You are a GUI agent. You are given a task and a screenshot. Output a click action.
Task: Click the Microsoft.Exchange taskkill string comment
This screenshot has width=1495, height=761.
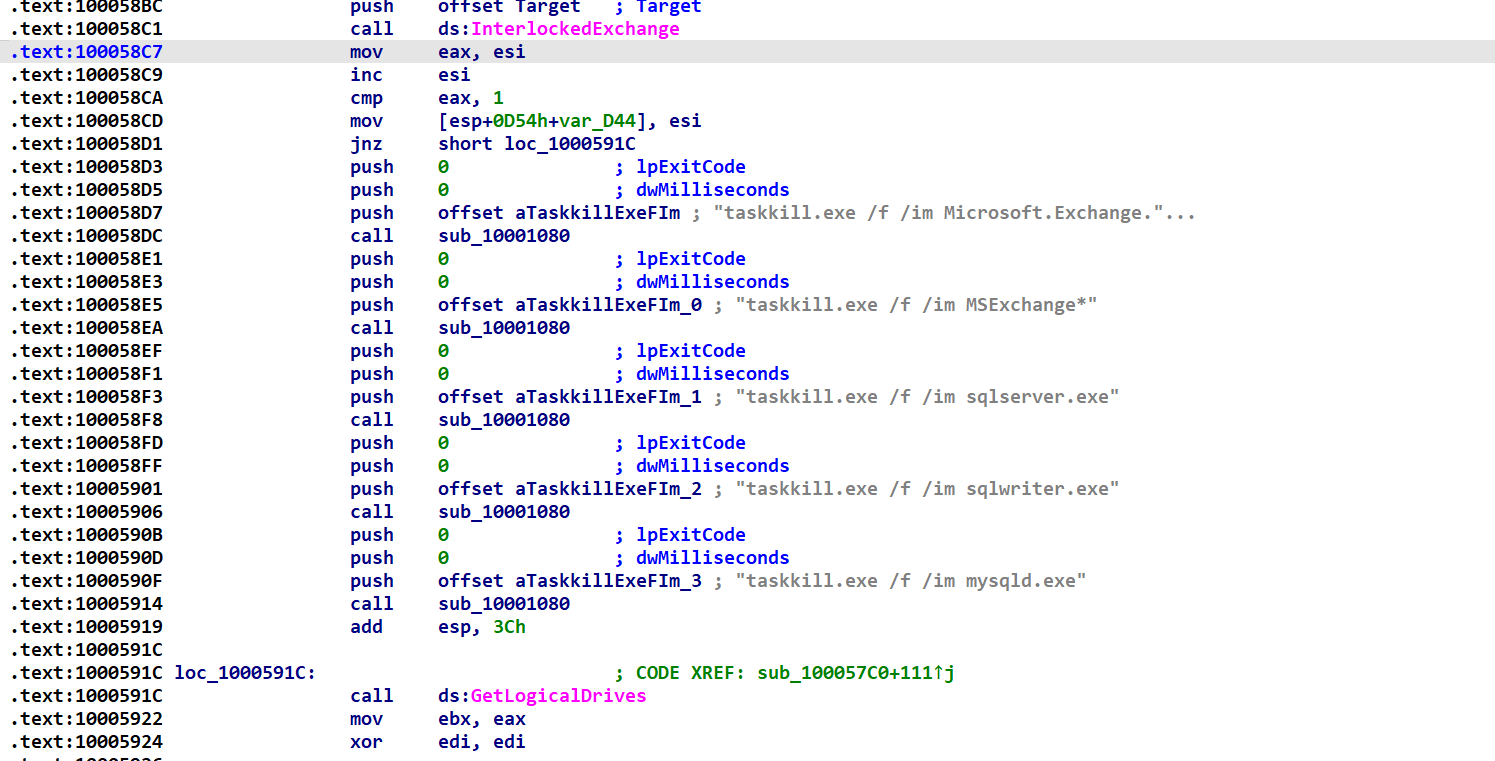coord(958,213)
